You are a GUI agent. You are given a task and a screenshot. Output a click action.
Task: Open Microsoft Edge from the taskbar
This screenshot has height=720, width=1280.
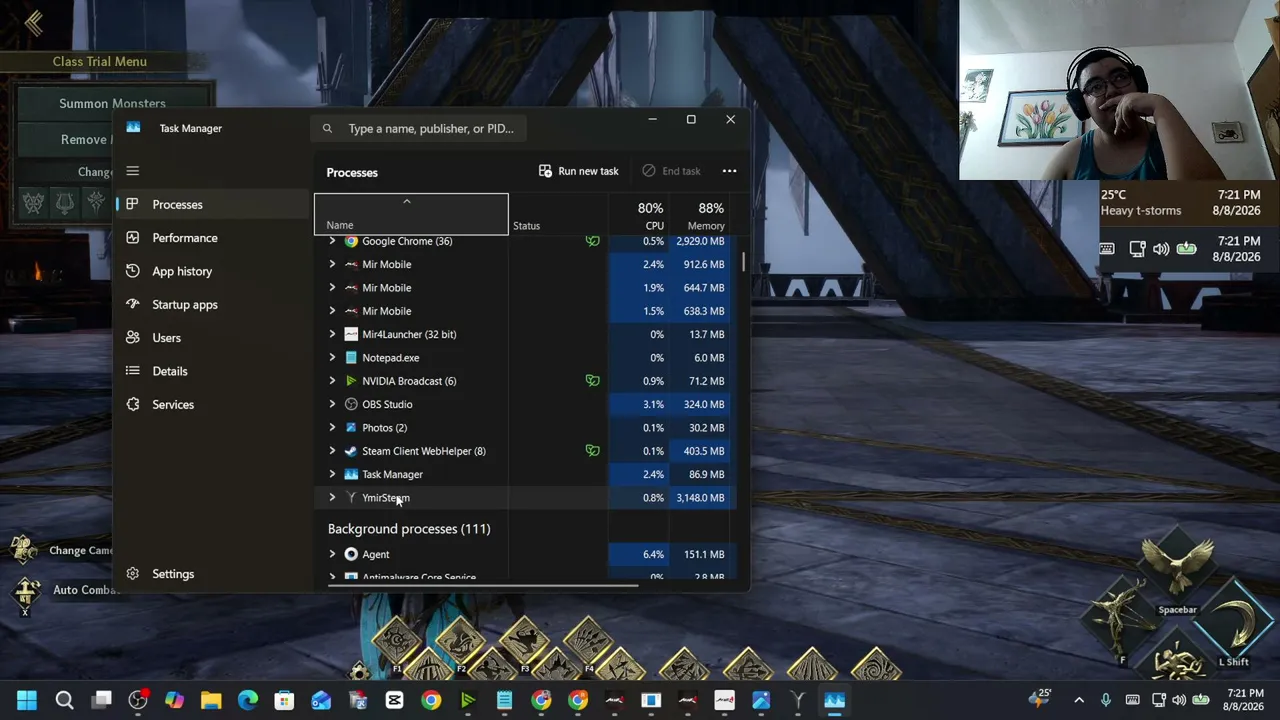(x=248, y=700)
